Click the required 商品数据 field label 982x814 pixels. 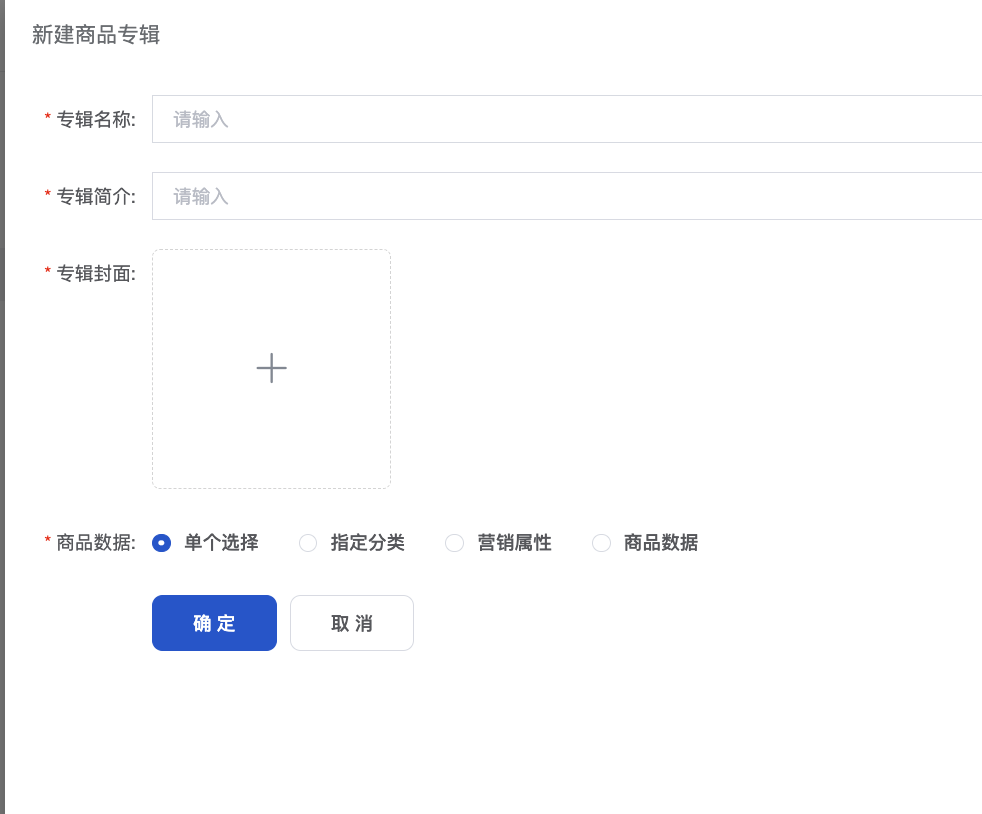[95, 543]
